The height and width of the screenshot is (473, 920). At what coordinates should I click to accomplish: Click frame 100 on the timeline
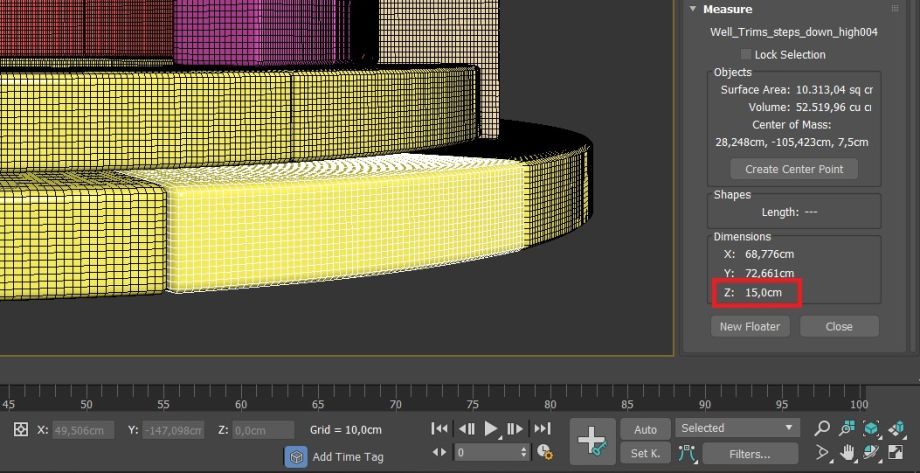(x=859, y=404)
